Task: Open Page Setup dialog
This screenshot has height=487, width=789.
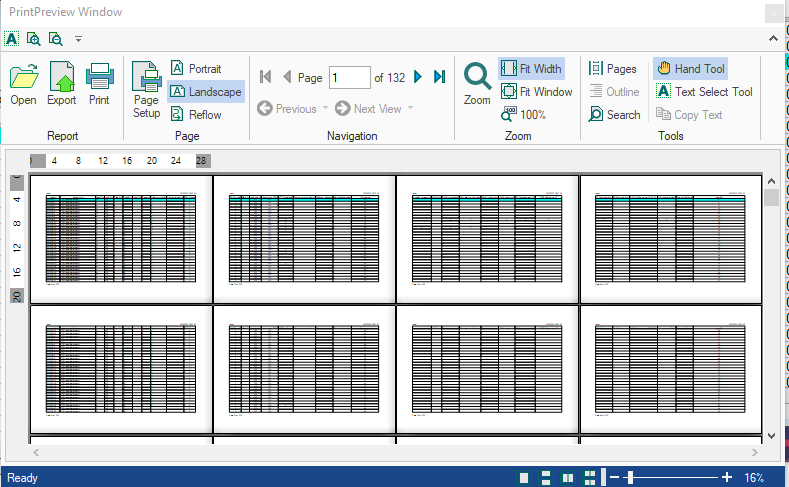Action: 146,90
